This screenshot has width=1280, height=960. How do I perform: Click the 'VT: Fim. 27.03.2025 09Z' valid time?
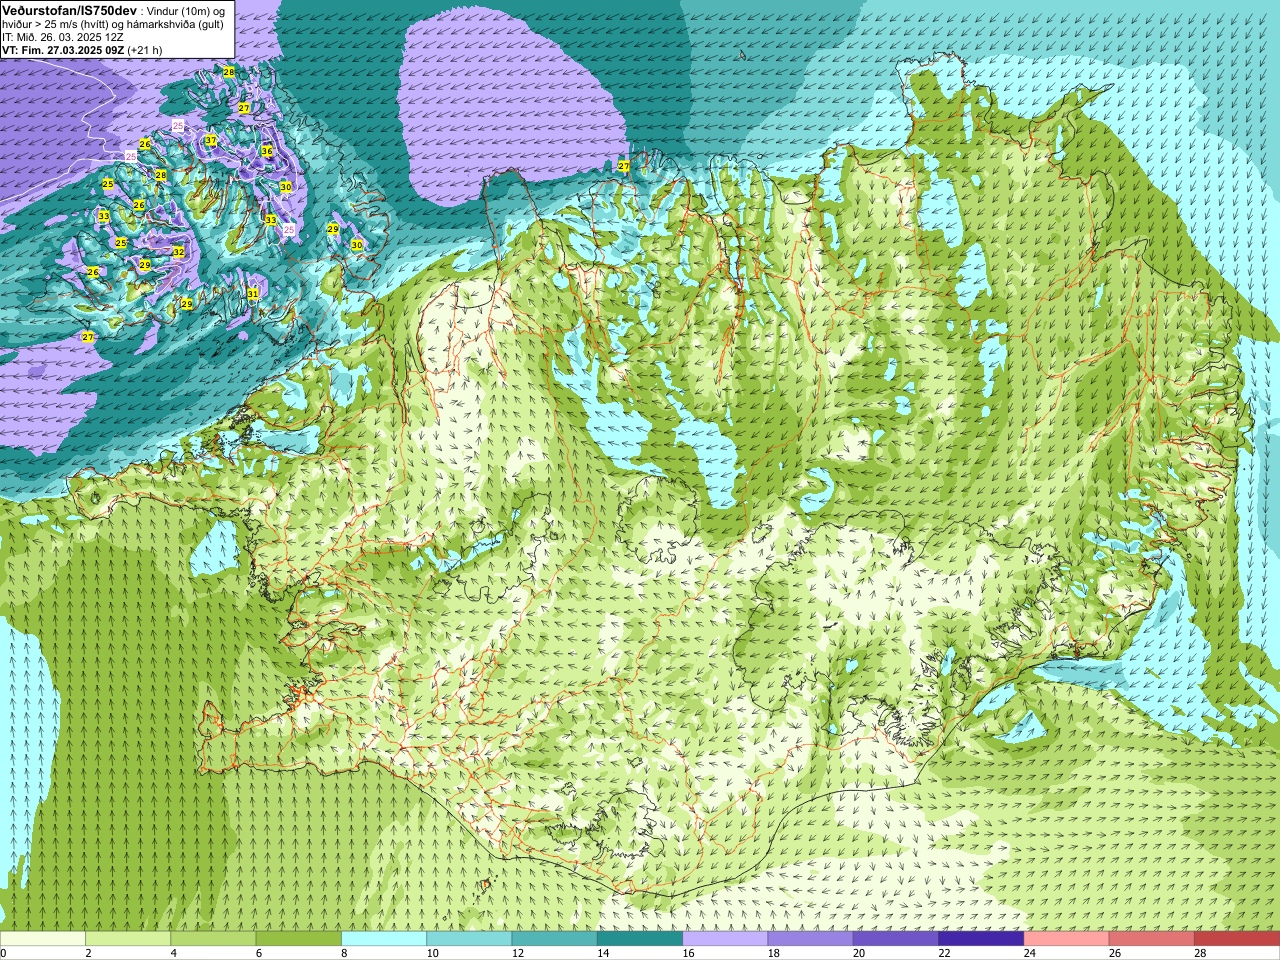click(x=62, y=50)
